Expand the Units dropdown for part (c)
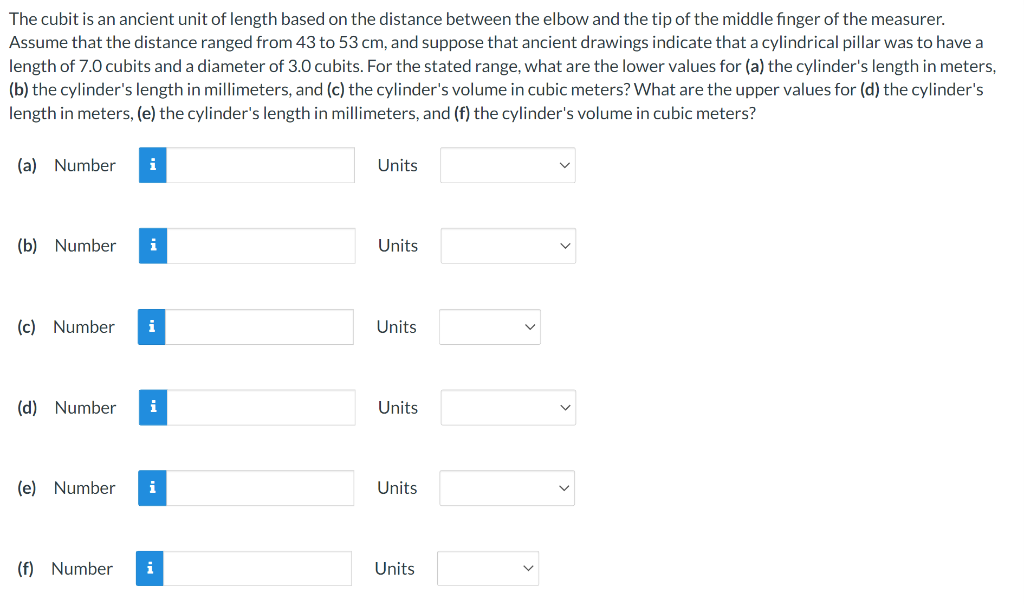 coord(490,327)
